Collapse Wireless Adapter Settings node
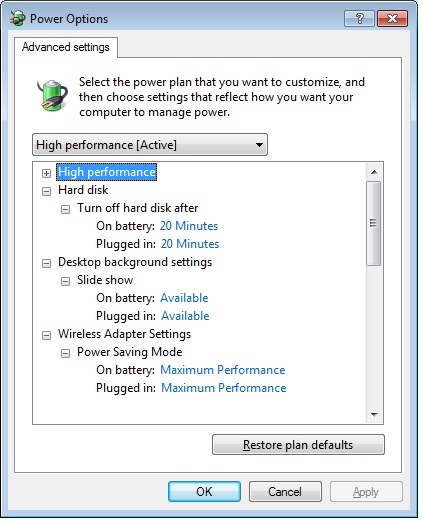Viewport: 423px width, 523px height. pos(46,336)
